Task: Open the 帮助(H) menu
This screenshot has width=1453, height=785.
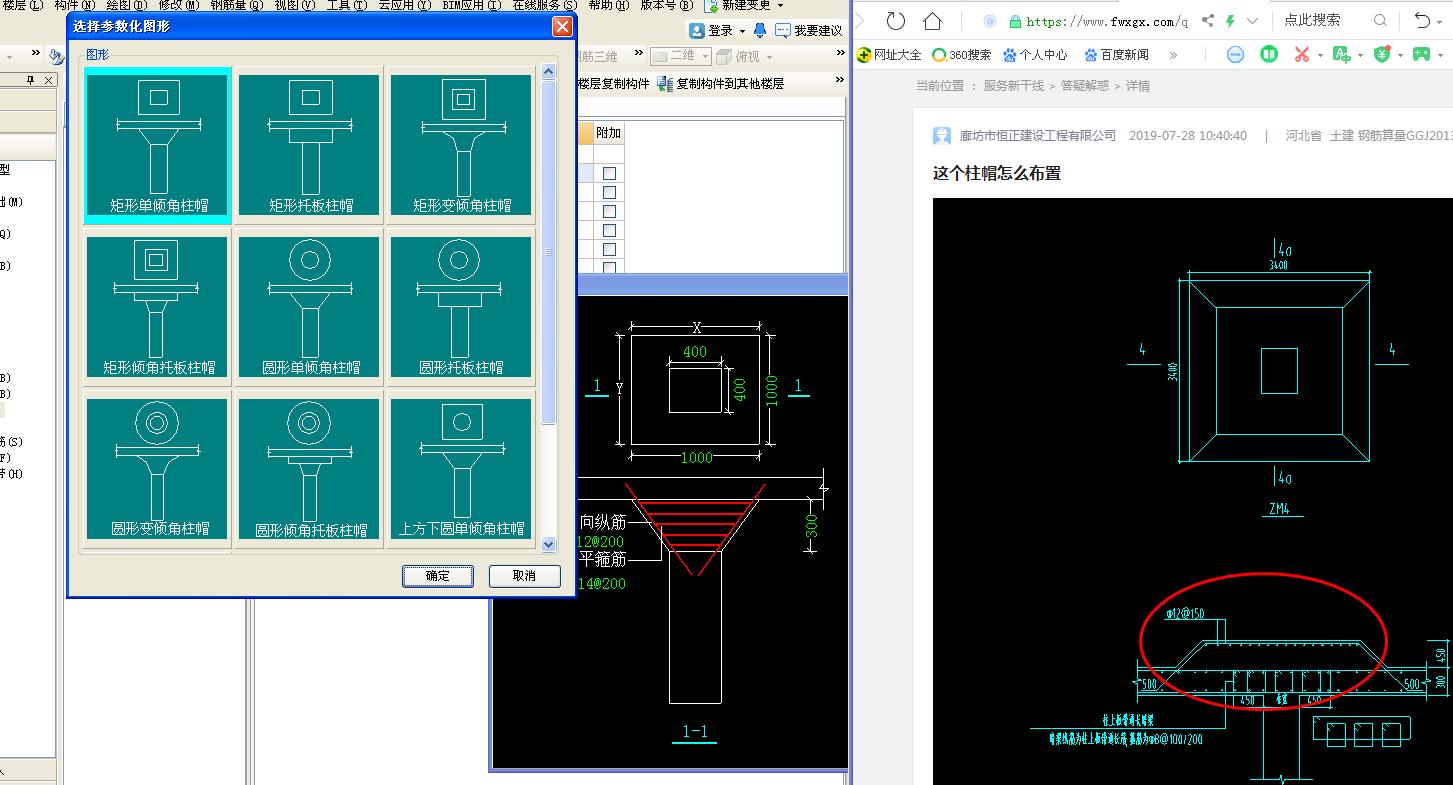Action: click(609, 5)
